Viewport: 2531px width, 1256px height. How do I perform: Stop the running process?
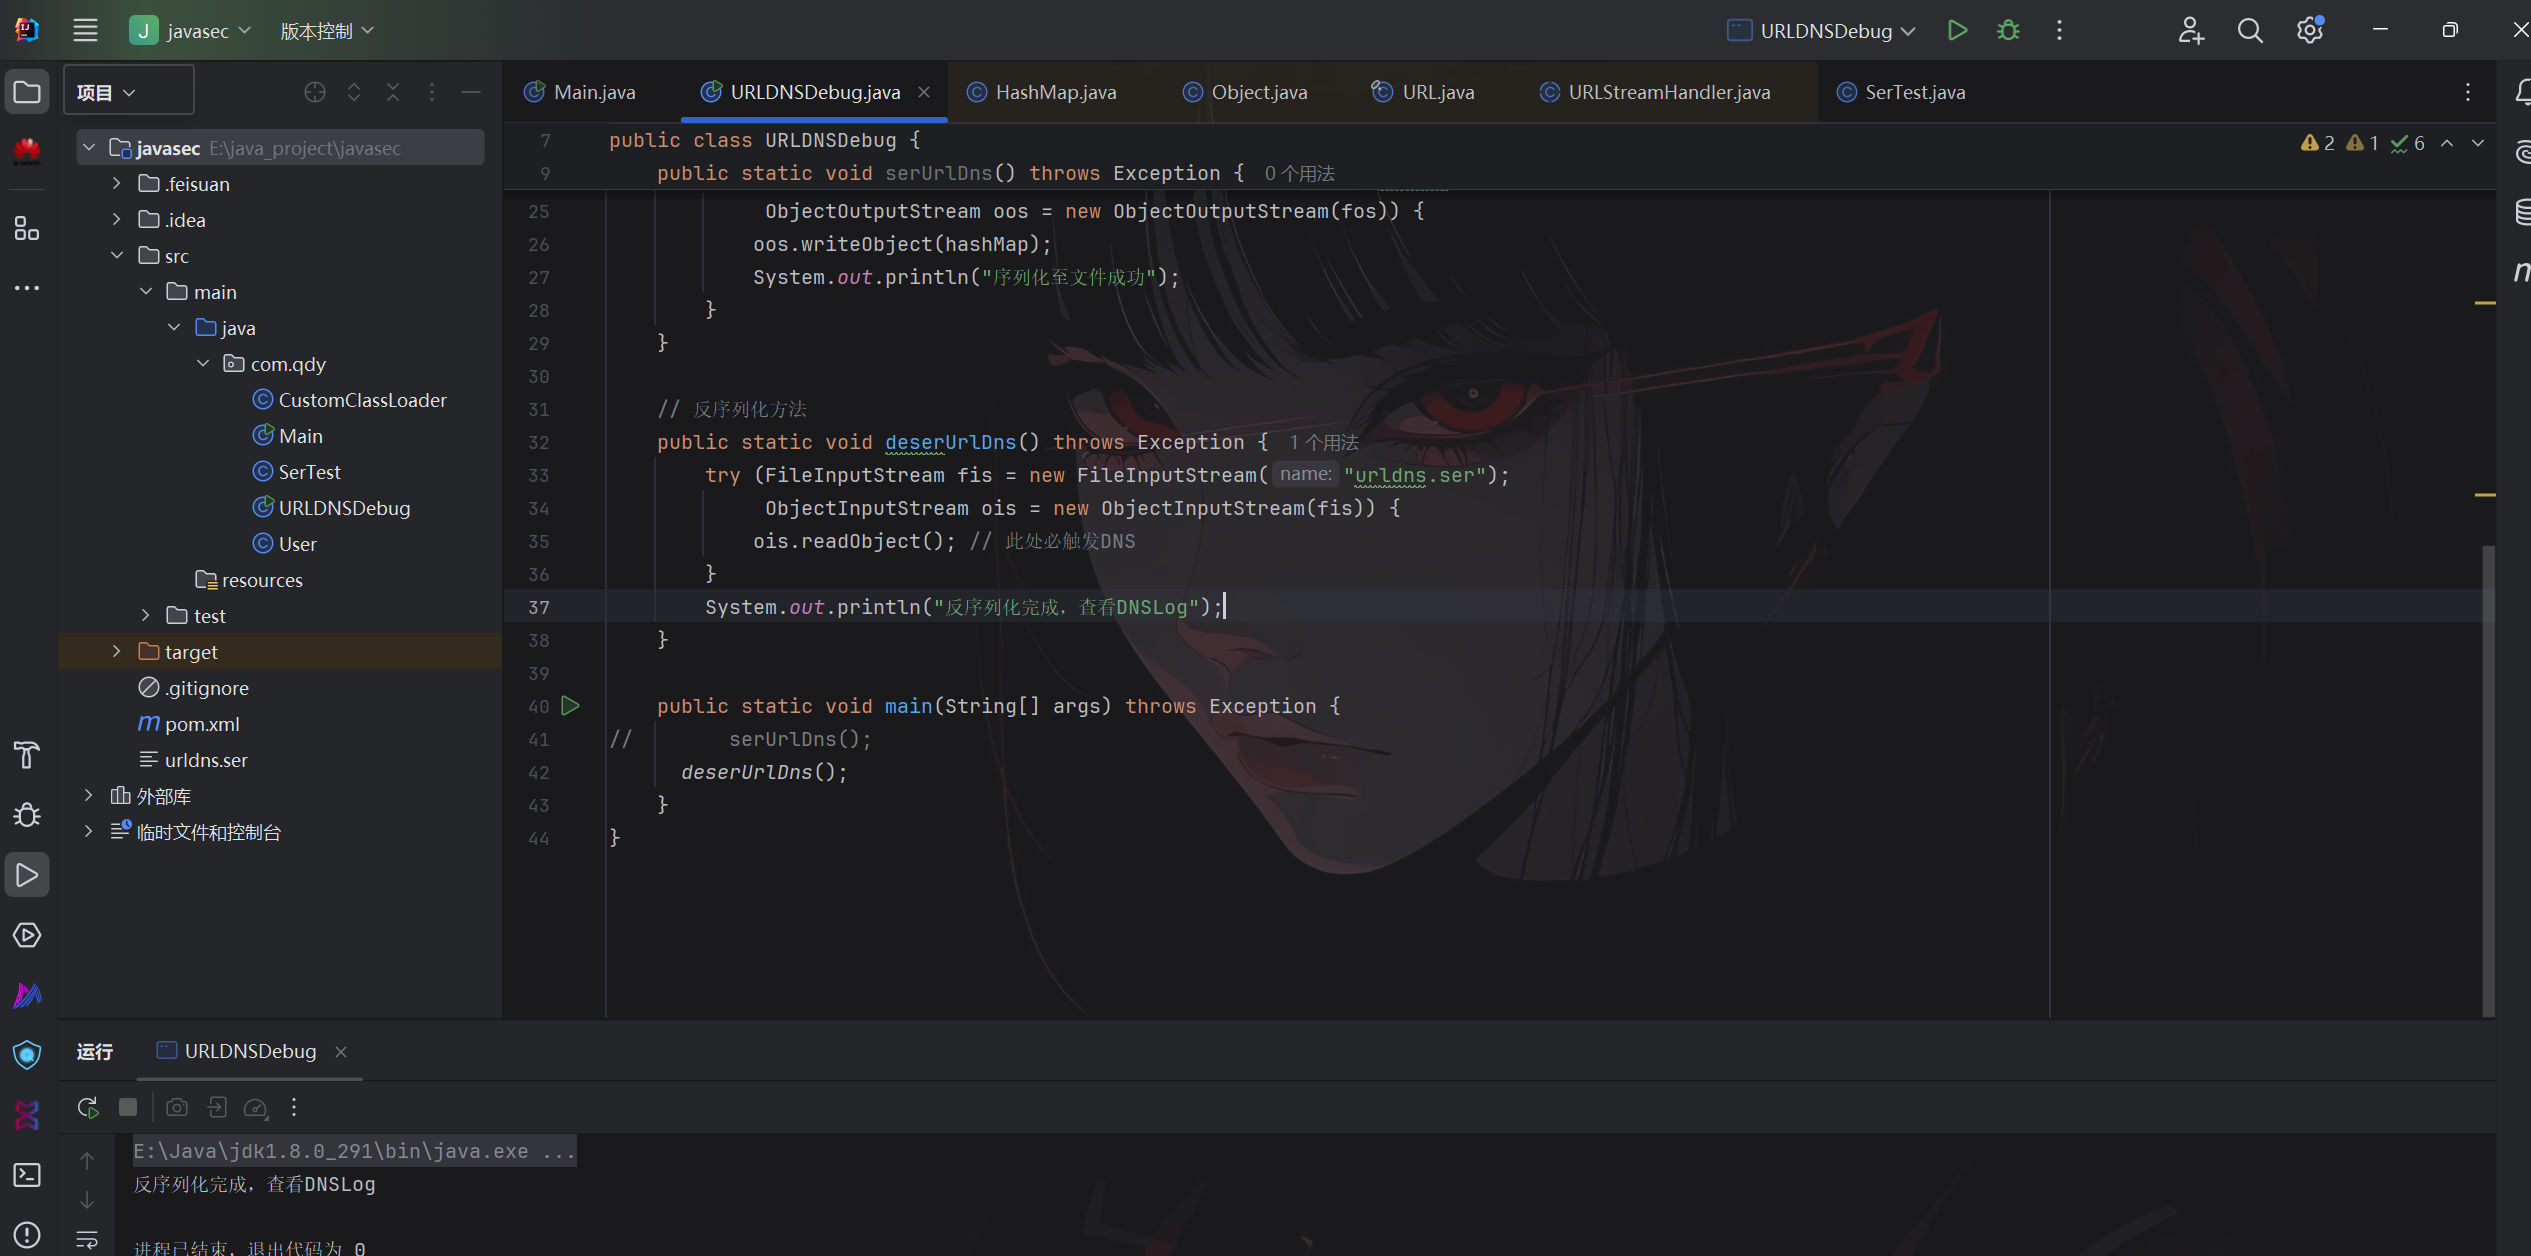128,1107
